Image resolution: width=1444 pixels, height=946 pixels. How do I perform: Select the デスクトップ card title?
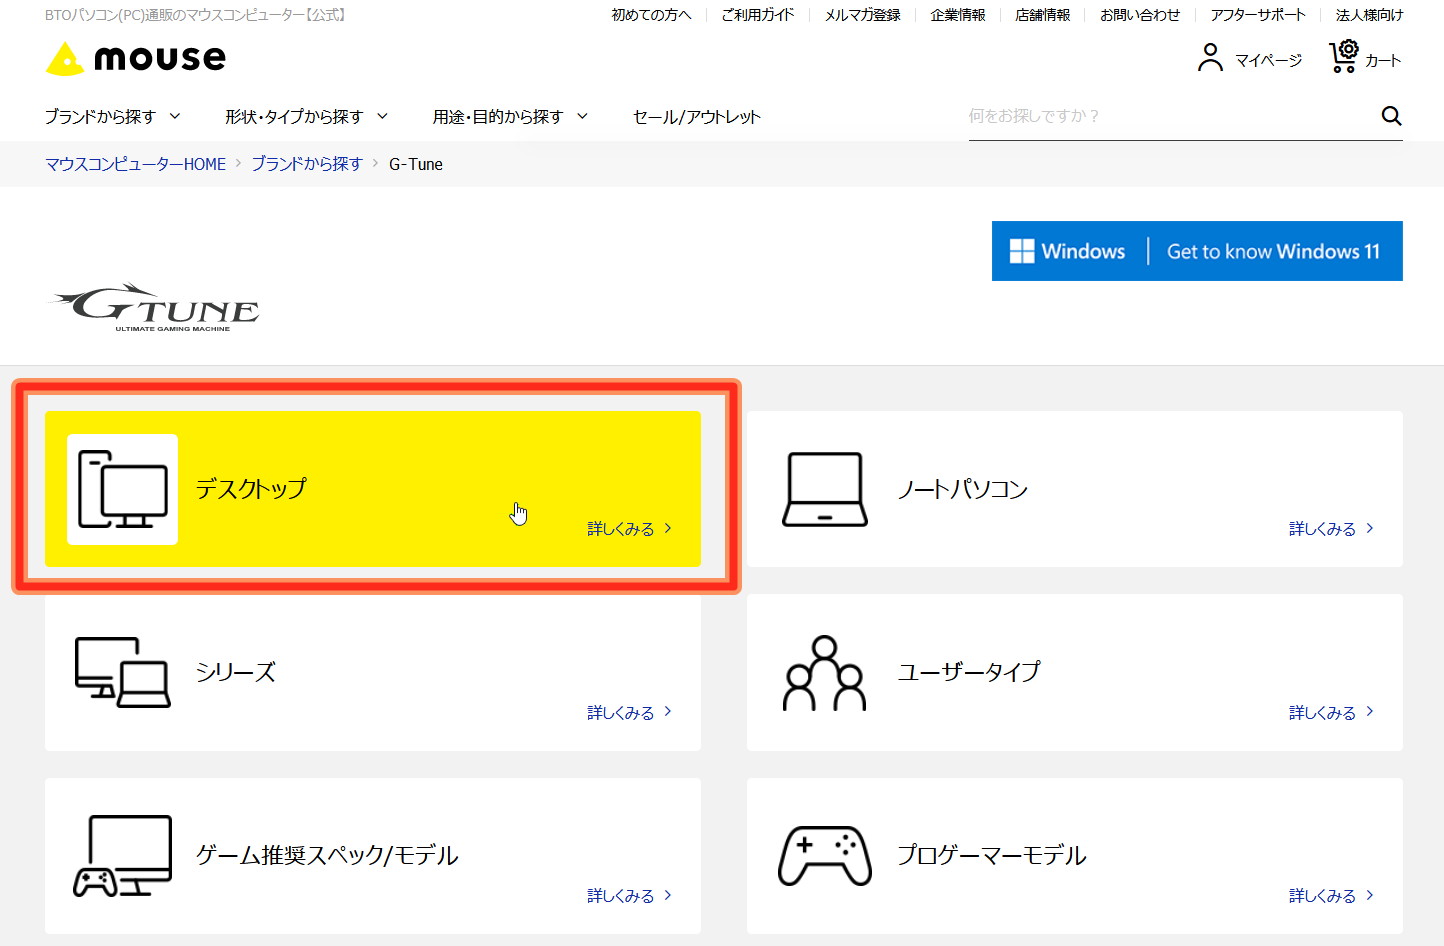click(251, 489)
